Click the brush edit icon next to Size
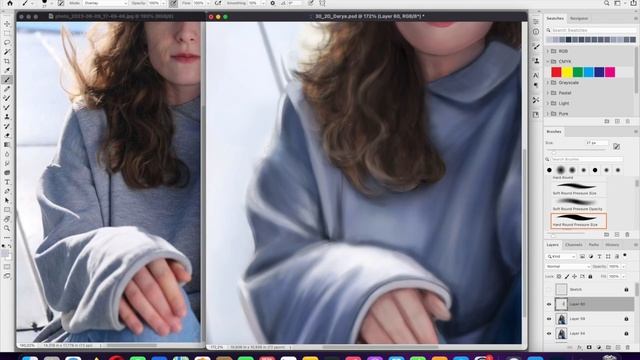The width and height of the screenshot is (640, 360). (x=616, y=146)
